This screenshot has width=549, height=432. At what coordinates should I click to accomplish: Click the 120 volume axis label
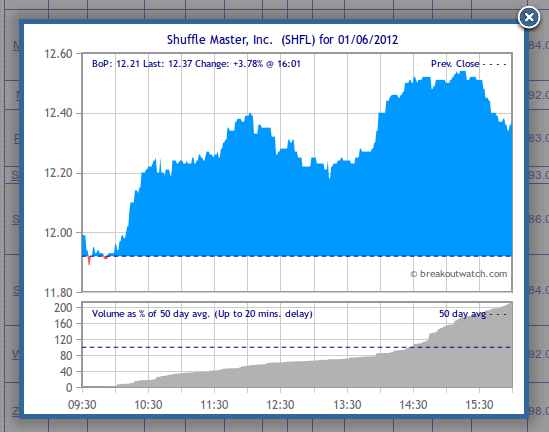pos(63,340)
